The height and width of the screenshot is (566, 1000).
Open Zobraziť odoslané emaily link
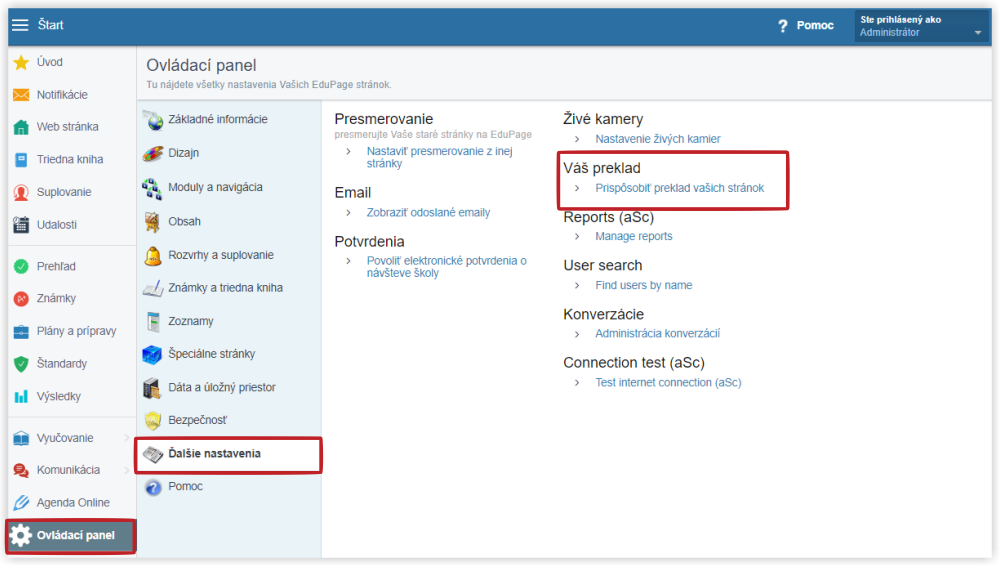[x=428, y=212]
